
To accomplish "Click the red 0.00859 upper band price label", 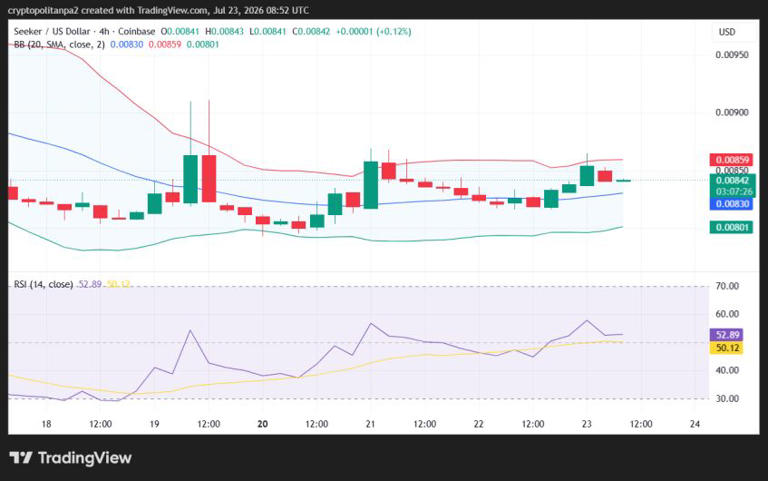I will click(x=732, y=160).
